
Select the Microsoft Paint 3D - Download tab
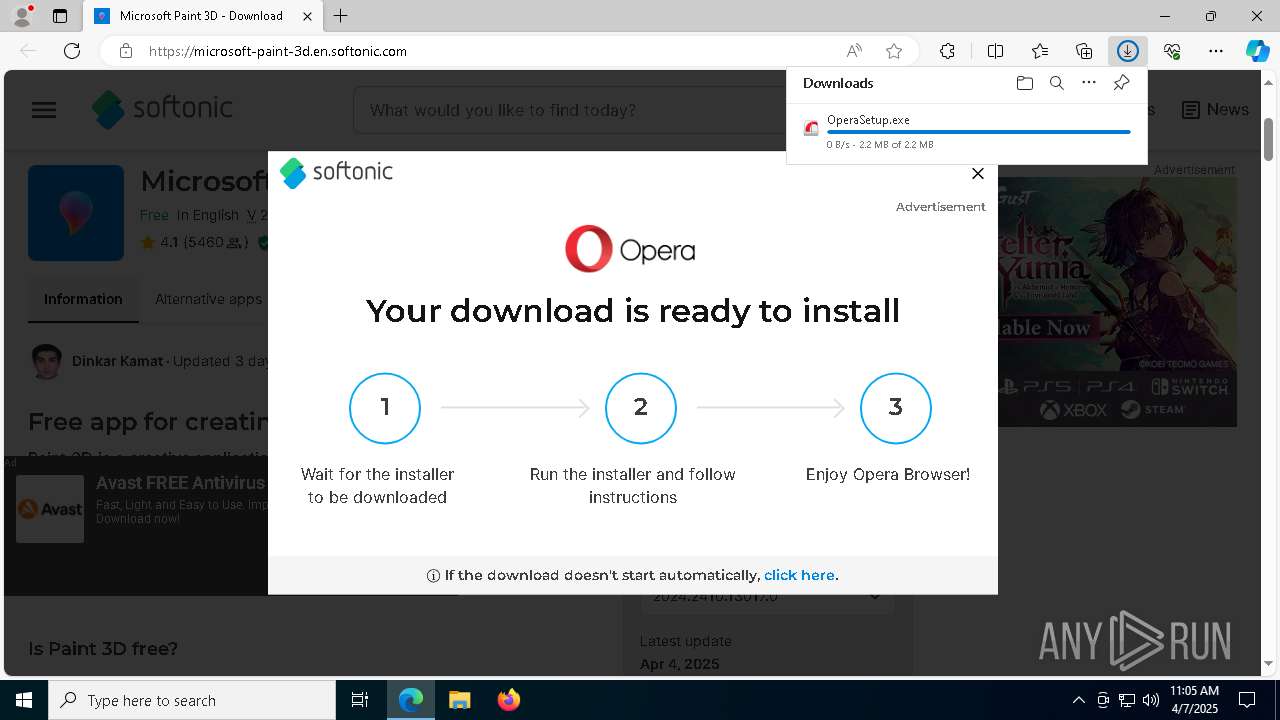(x=202, y=16)
